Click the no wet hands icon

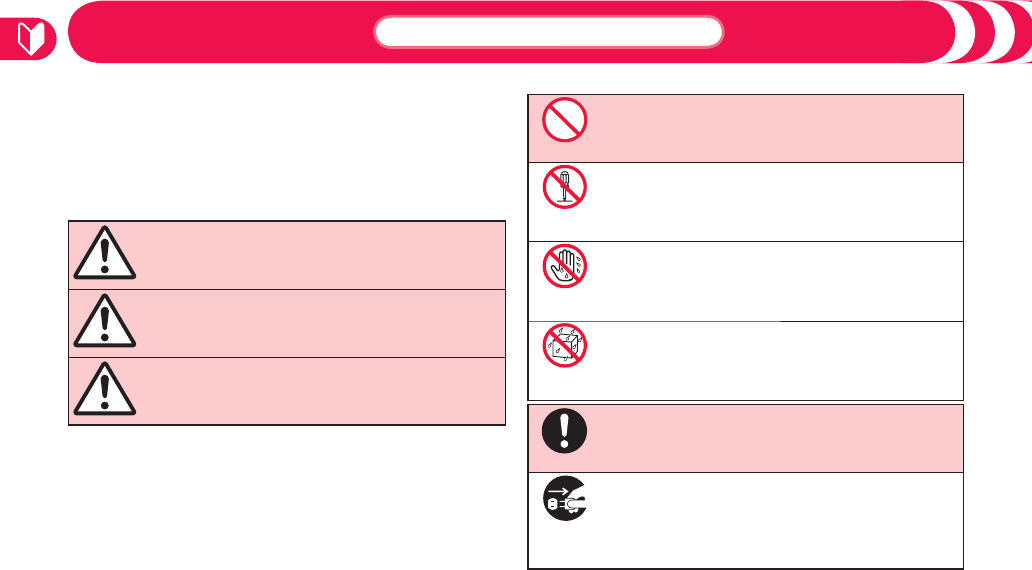566,265
